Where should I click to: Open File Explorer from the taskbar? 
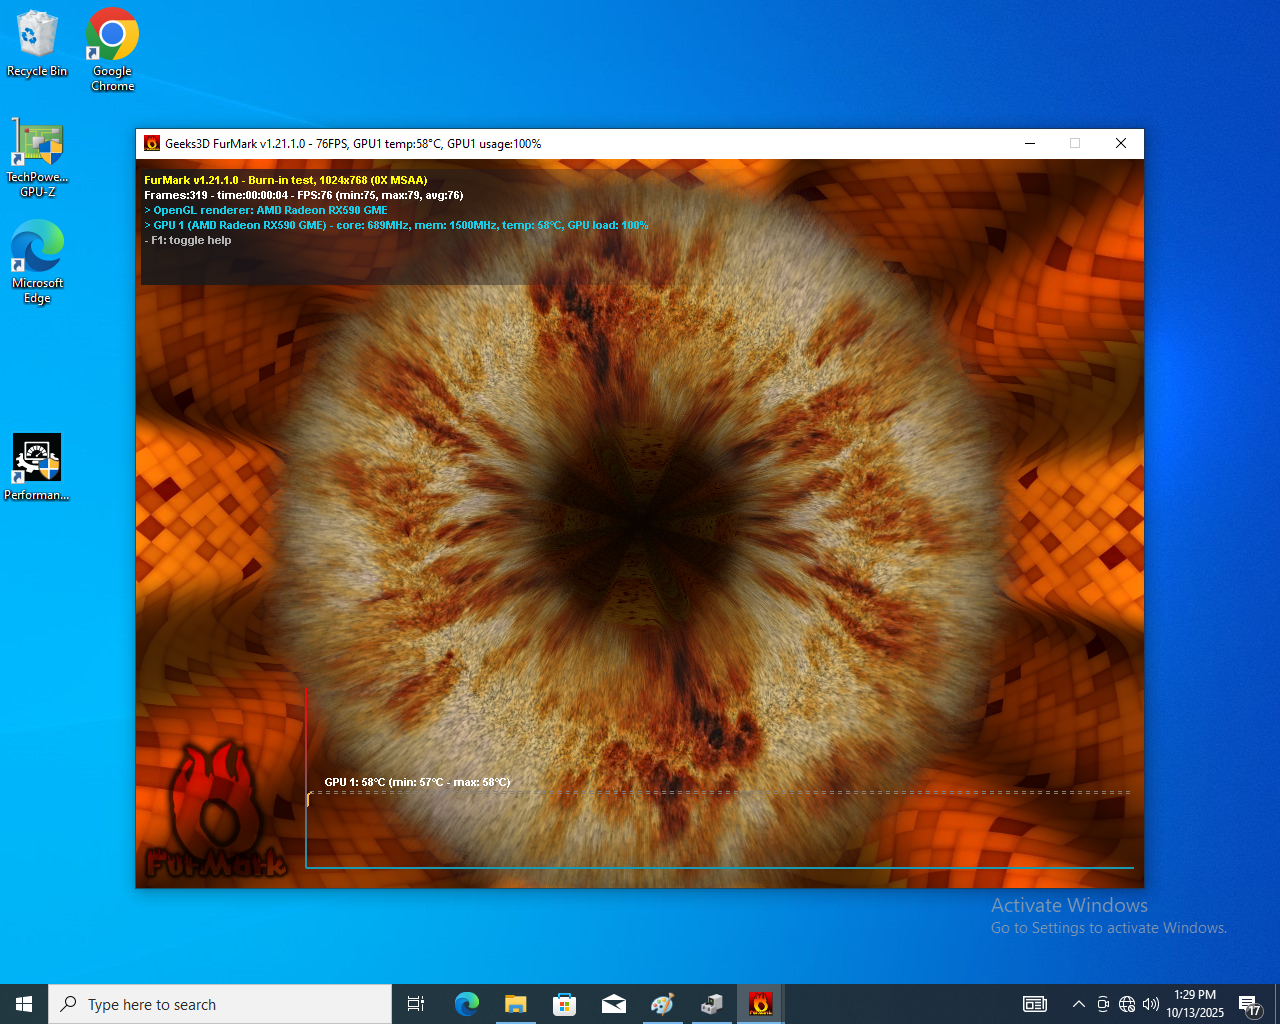[515, 1004]
